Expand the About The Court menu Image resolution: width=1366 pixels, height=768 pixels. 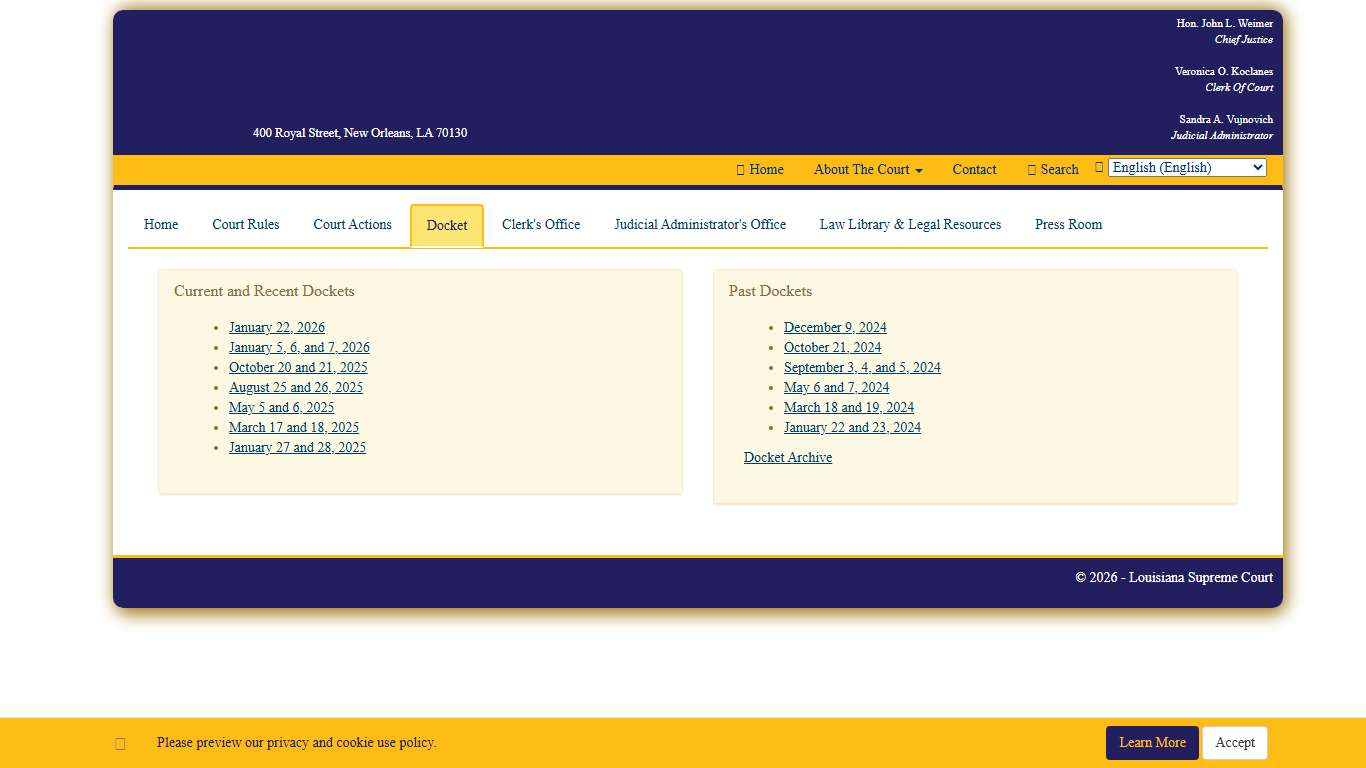[x=866, y=169]
